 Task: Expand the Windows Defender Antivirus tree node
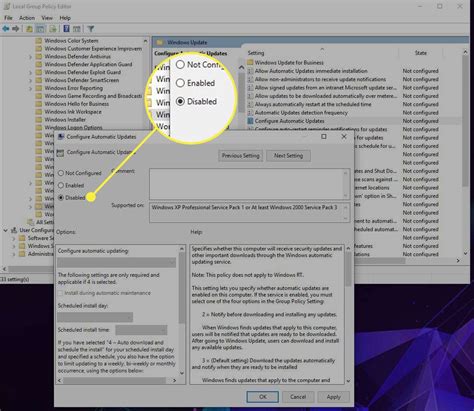[30, 57]
